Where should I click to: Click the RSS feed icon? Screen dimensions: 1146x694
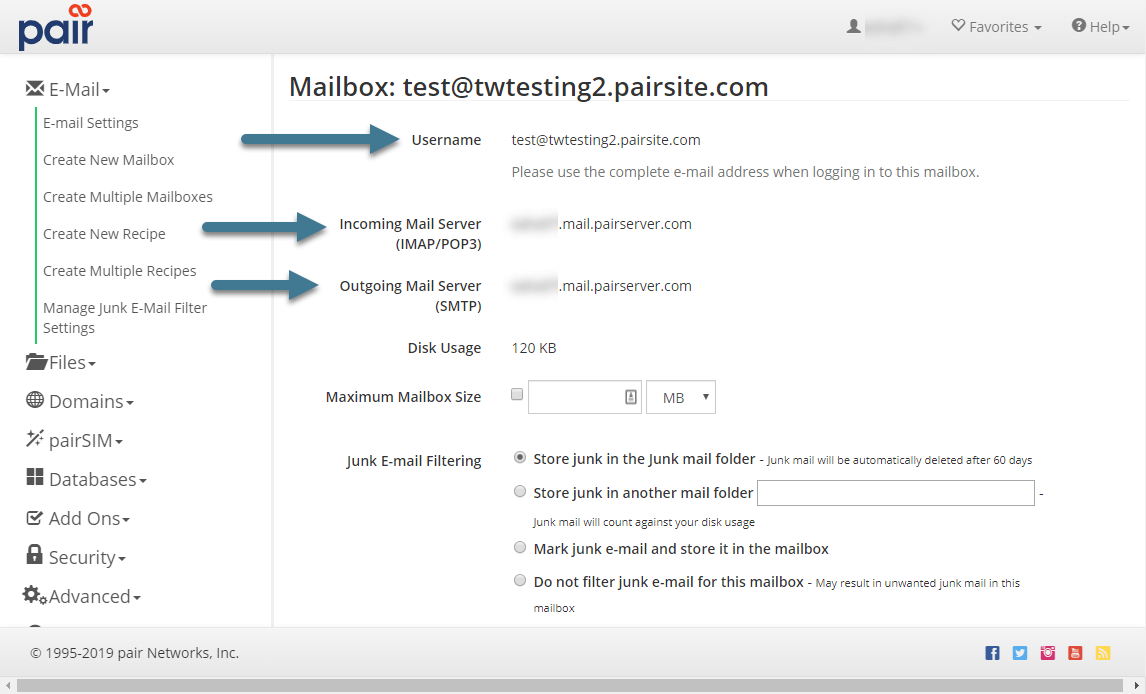[x=1103, y=652]
